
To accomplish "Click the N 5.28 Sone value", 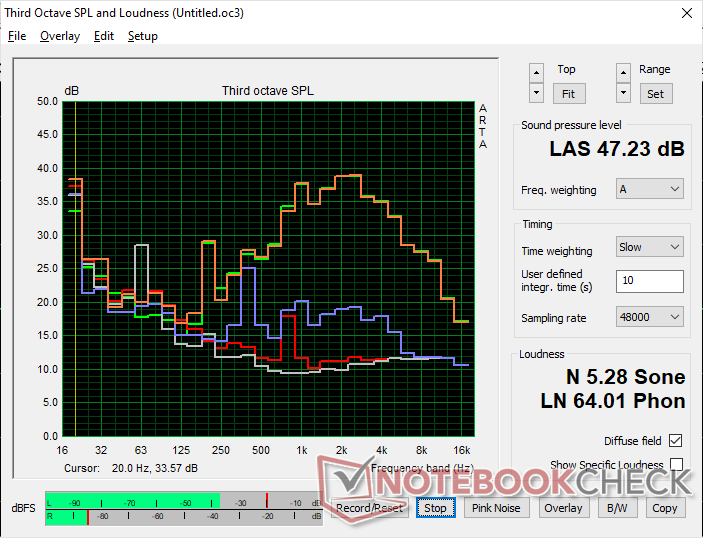I will [625, 377].
